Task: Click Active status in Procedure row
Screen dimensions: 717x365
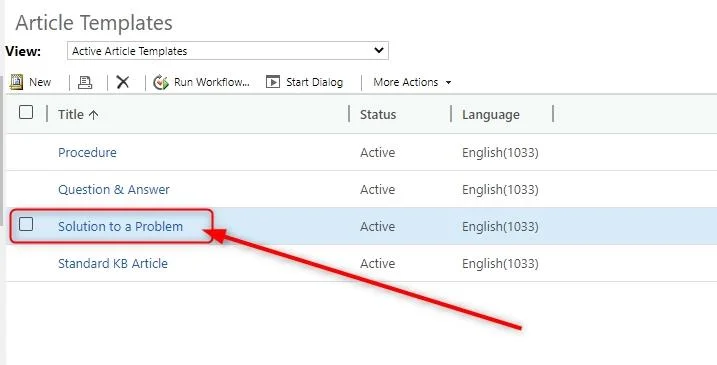Action: [x=377, y=152]
